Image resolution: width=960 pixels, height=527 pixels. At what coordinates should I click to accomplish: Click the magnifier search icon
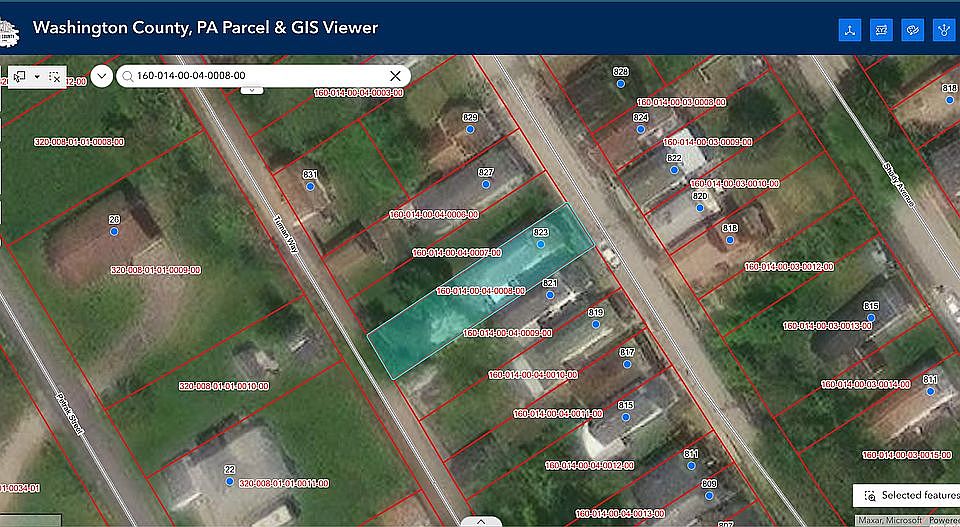[x=128, y=76]
